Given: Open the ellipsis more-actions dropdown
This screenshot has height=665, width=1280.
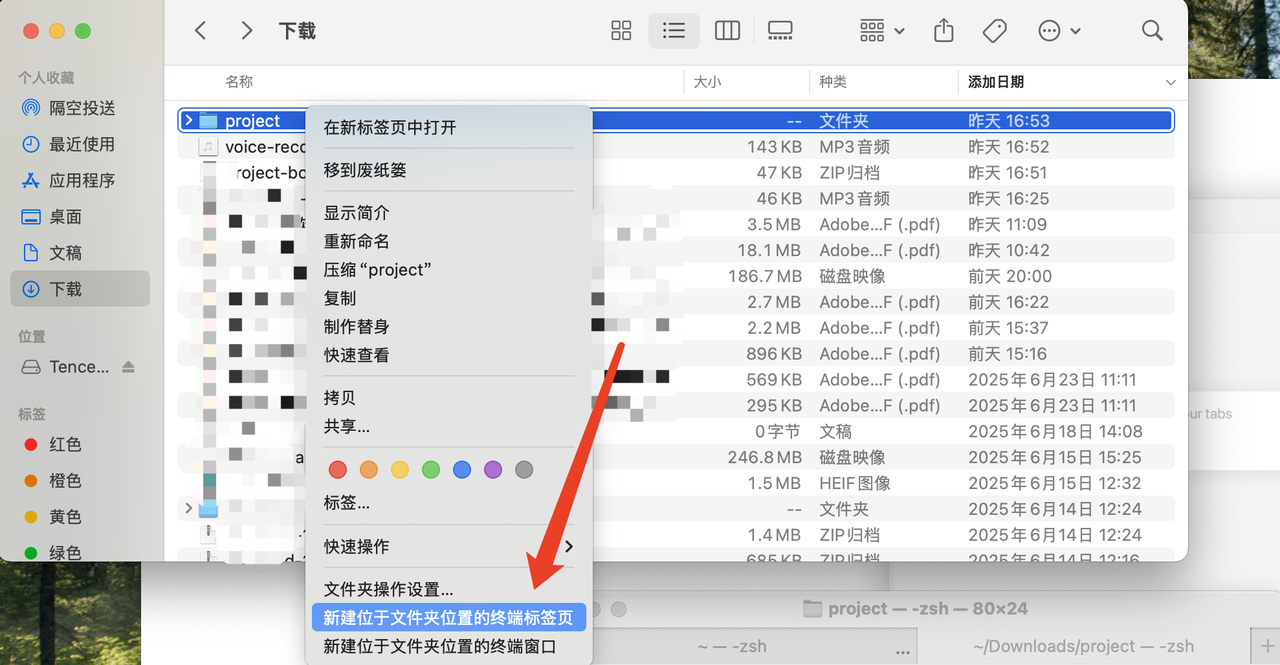Looking at the screenshot, I should tap(1059, 31).
